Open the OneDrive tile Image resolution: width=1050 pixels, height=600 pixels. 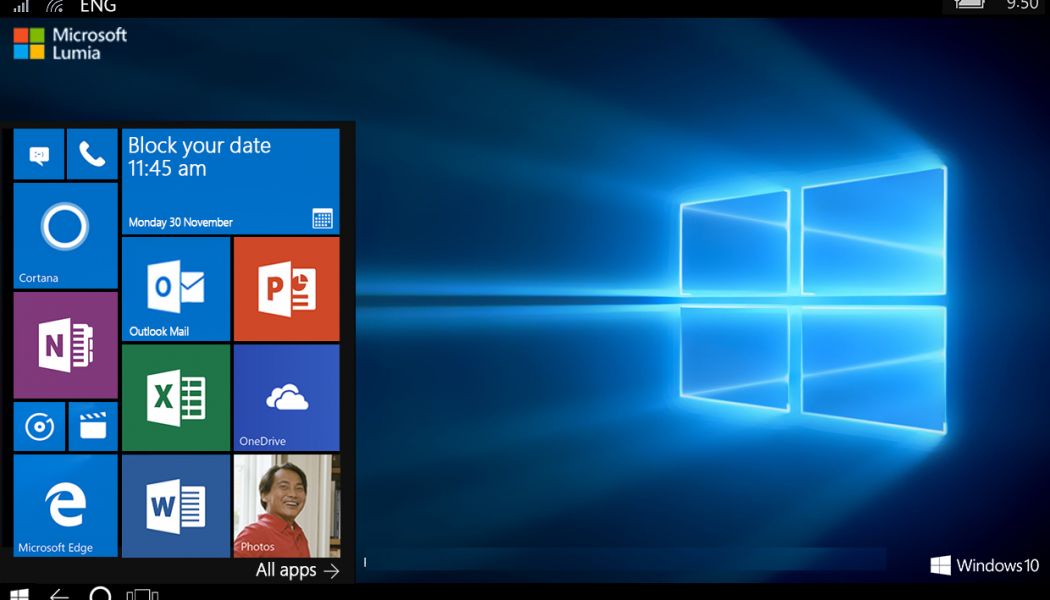286,397
